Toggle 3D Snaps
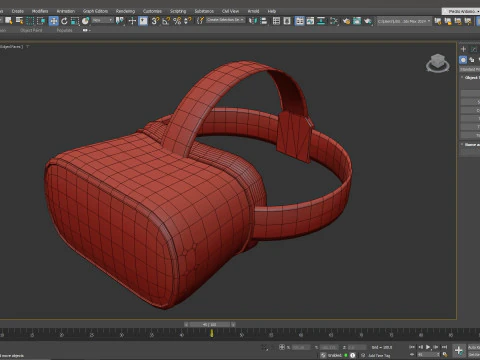This screenshot has width=480, height=360. click(155, 21)
